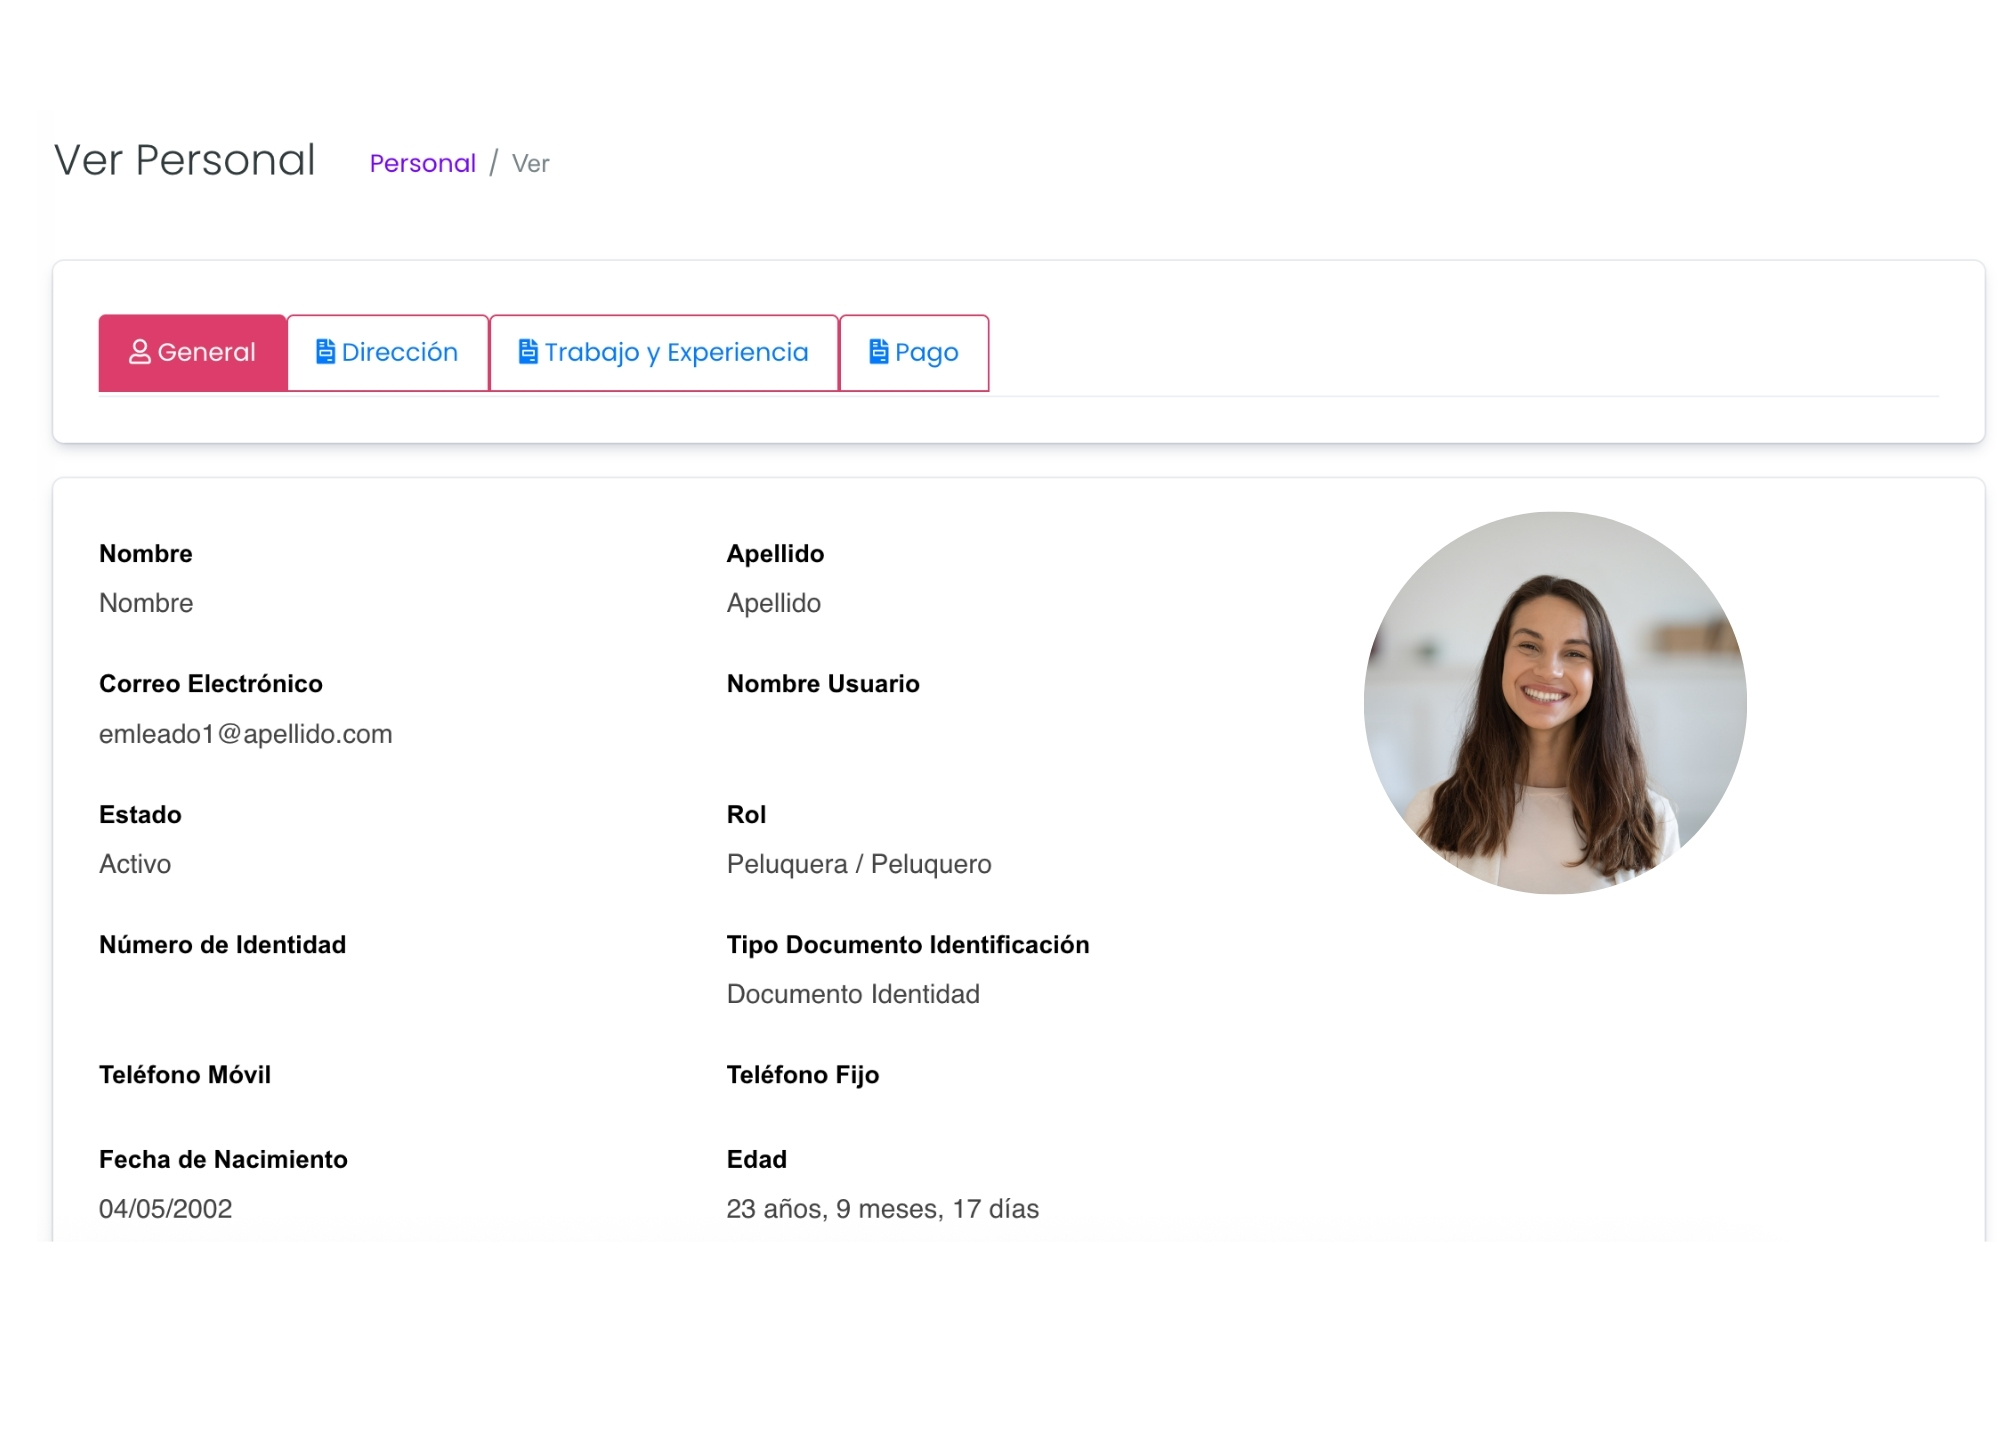
Task: Open the Trabajo y Experiencia tab
Action: 664,352
